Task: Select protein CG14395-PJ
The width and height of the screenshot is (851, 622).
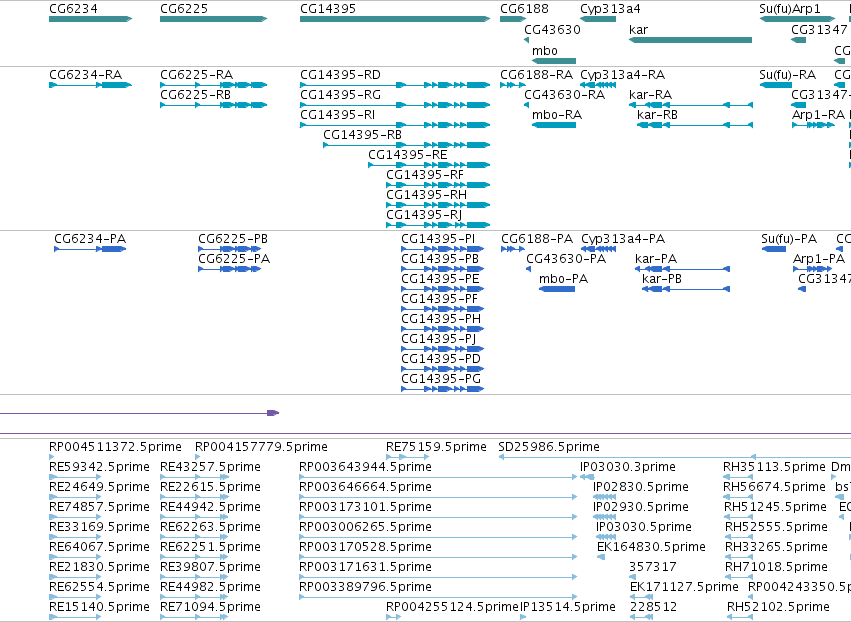Action: pyautogui.click(x=439, y=339)
